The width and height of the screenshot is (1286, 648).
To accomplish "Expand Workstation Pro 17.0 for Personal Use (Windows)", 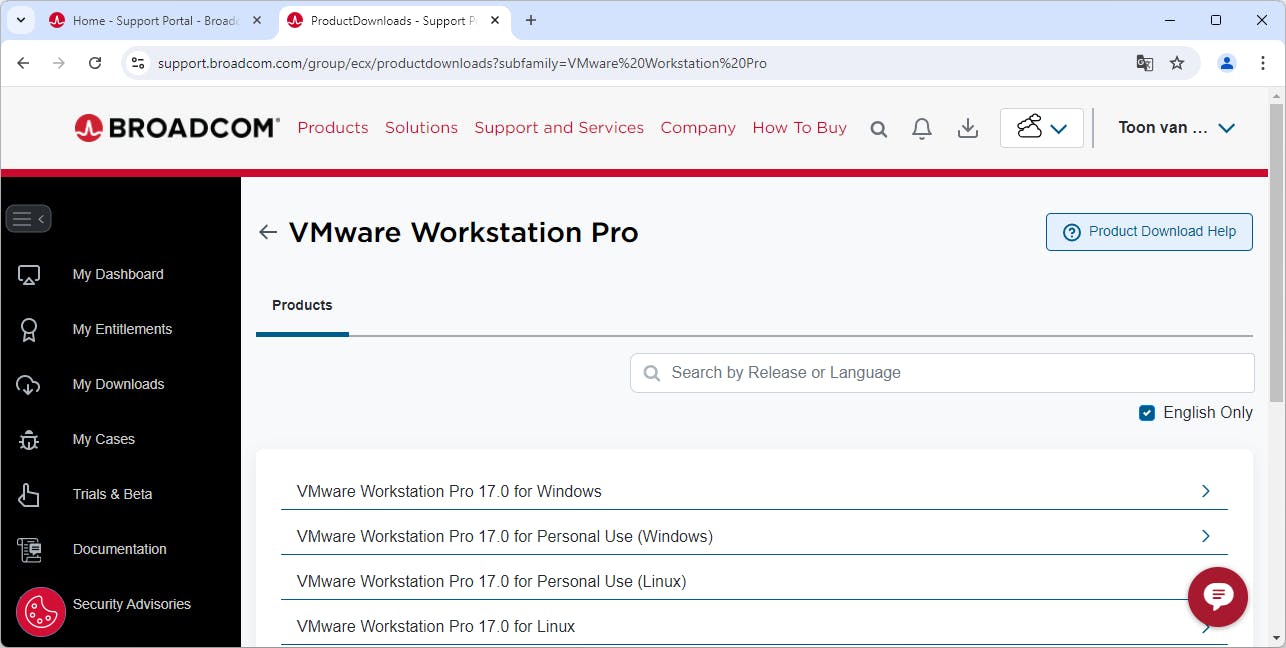I will (1205, 536).
